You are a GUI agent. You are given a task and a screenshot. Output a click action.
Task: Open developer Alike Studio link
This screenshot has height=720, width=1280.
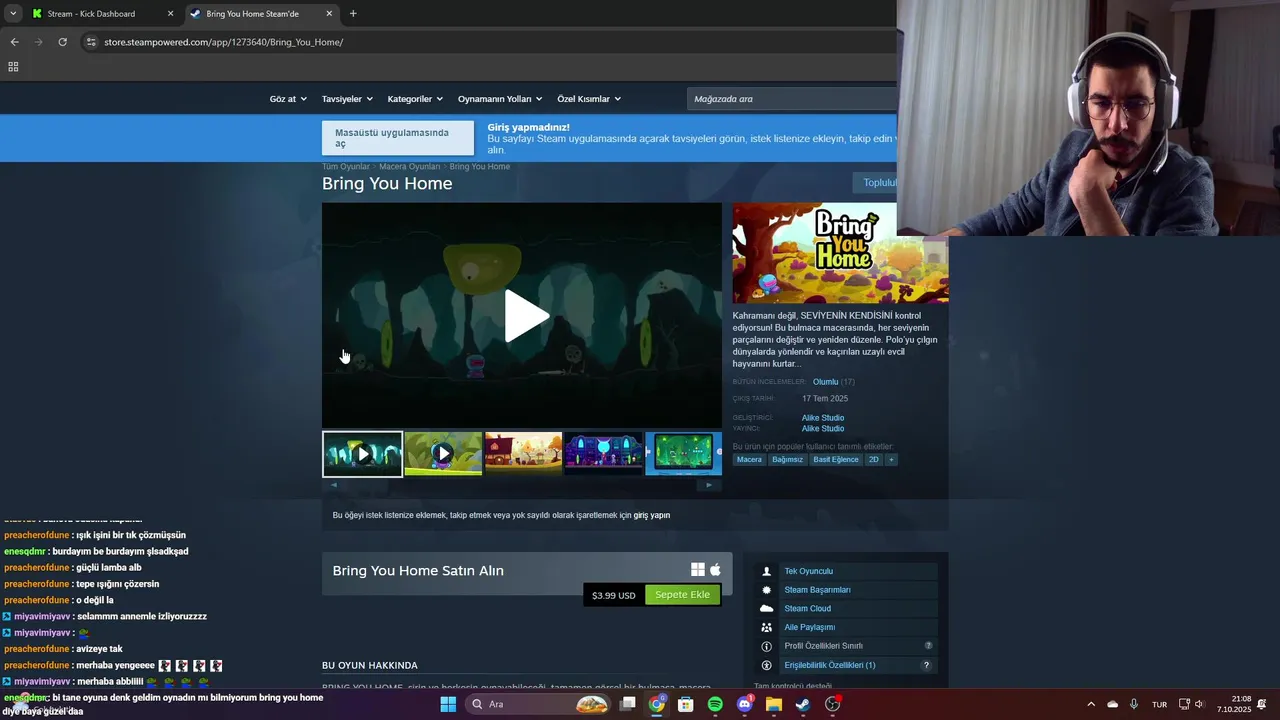(823, 418)
